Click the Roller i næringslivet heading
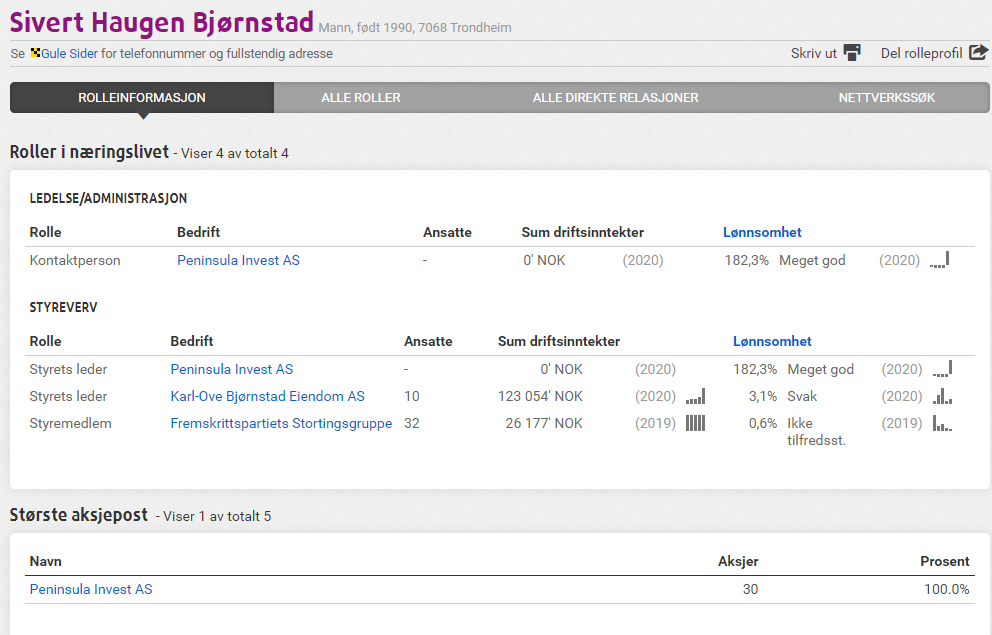The image size is (992, 635). 89,152
